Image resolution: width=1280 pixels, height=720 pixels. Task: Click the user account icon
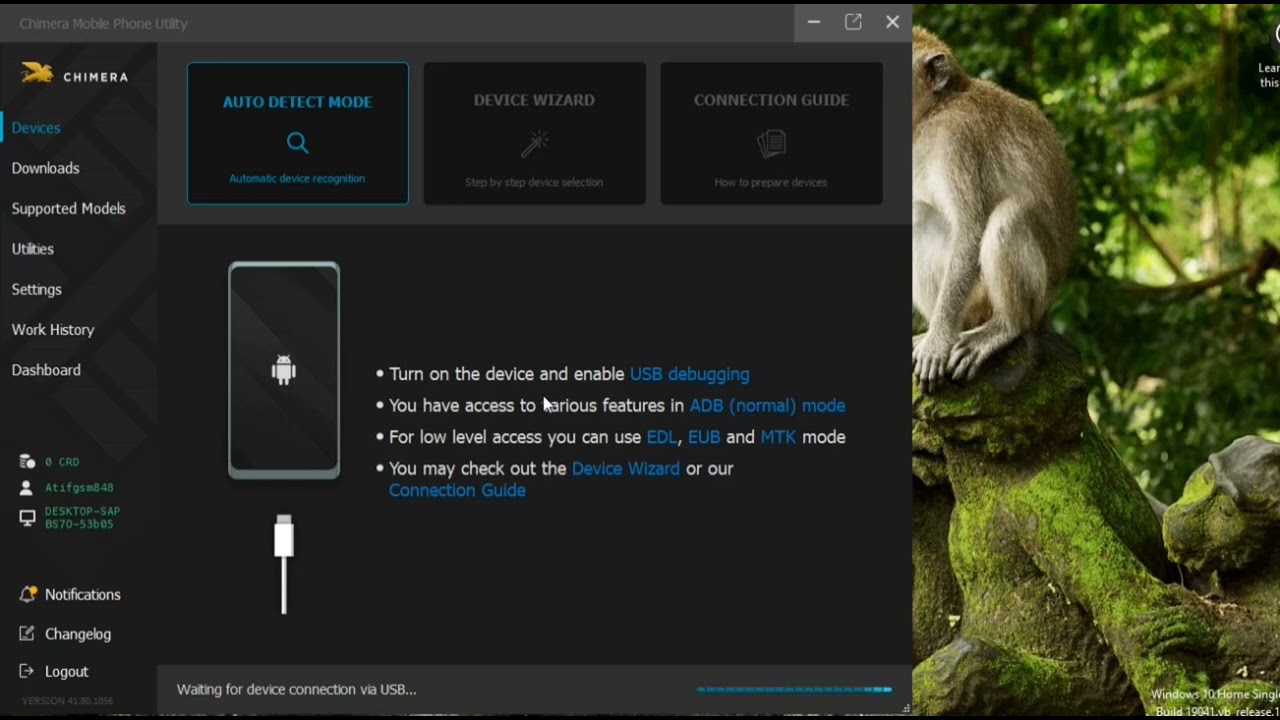27,488
